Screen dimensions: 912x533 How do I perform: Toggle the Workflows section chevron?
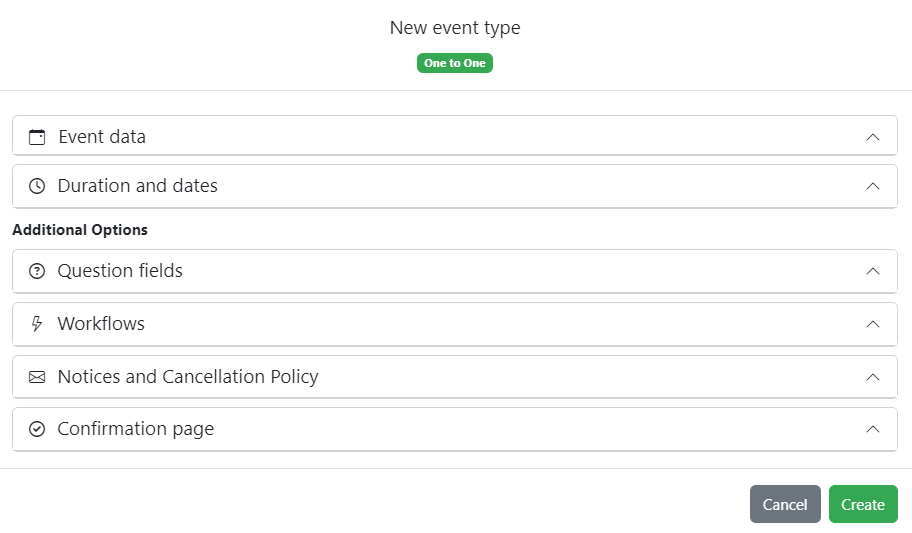point(872,324)
